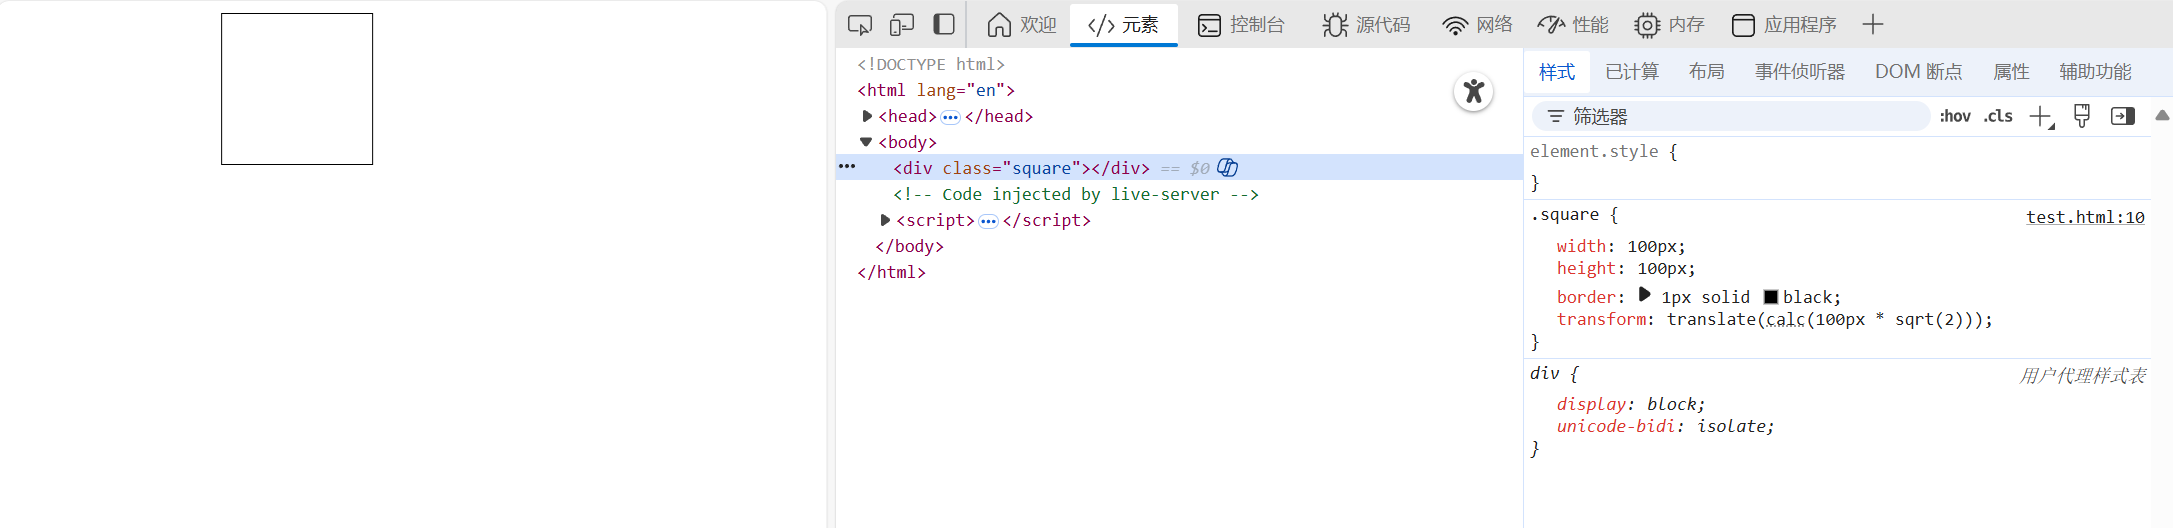Add a new style rule plus icon
This screenshot has width=2173, height=528.
pyautogui.click(x=2041, y=117)
